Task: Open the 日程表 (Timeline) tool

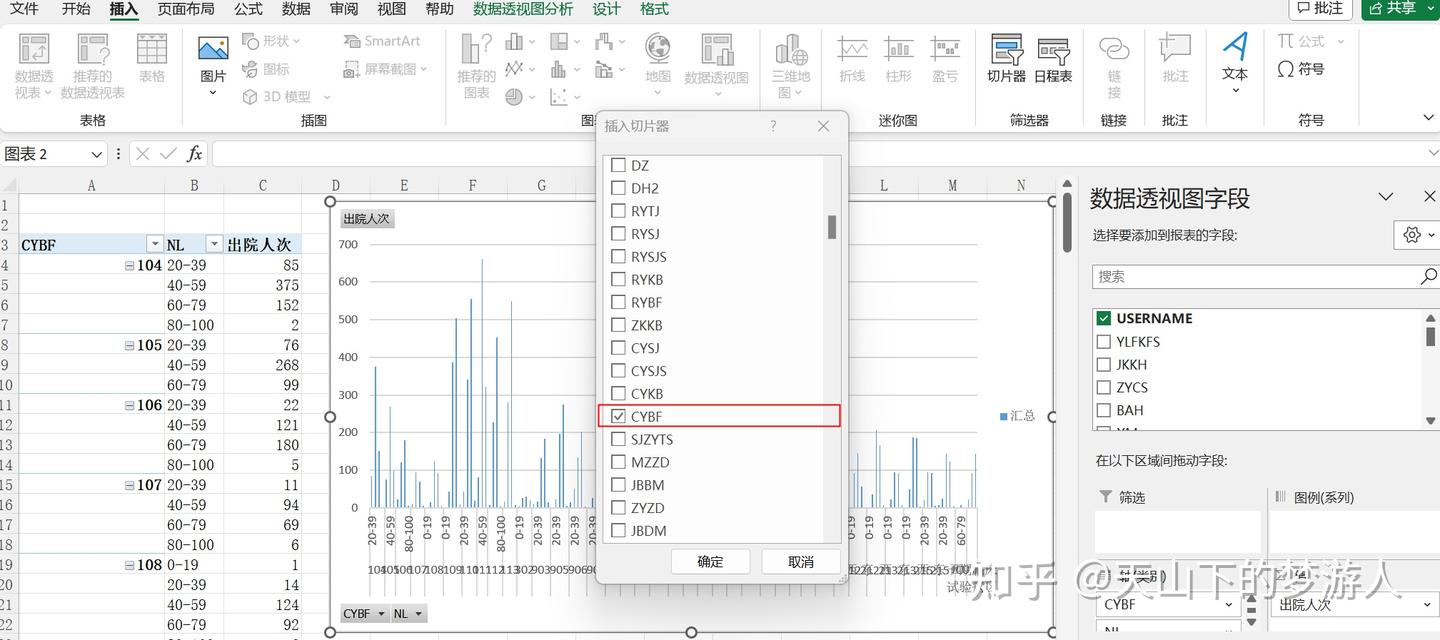Action: [1053, 59]
